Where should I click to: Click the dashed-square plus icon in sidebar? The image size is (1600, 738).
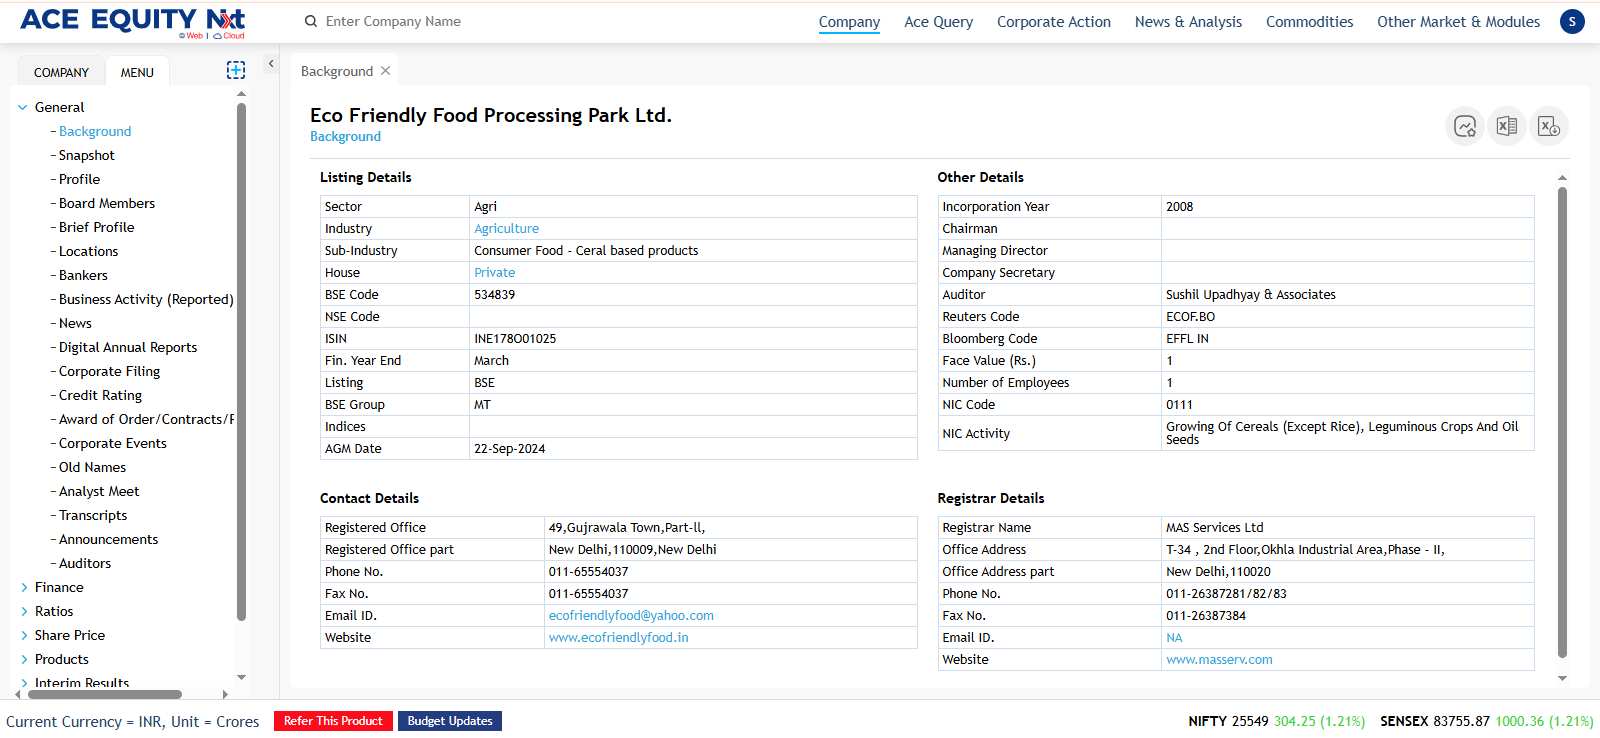click(x=236, y=70)
